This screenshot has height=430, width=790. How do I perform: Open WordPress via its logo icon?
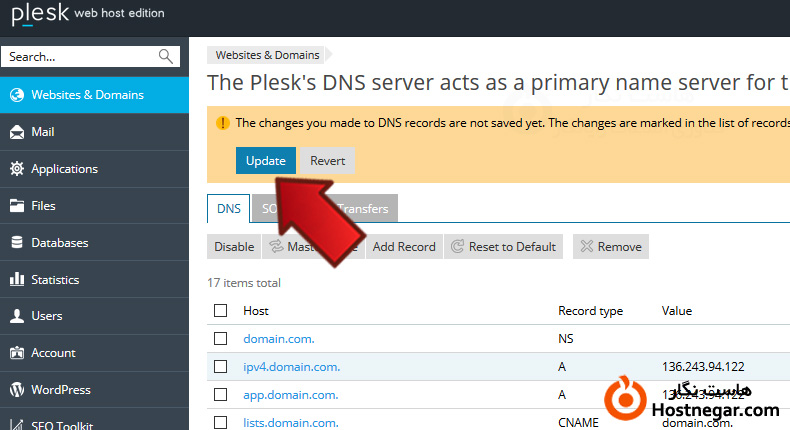16,390
